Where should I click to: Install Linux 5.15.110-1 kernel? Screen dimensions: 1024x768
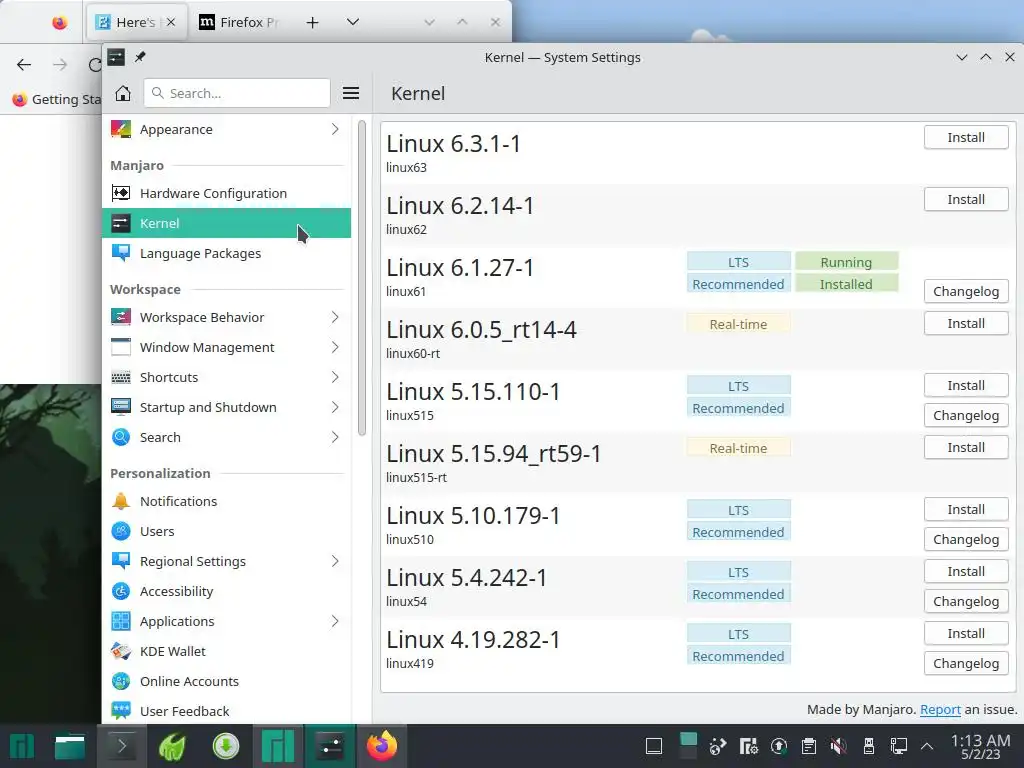click(966, 385)
